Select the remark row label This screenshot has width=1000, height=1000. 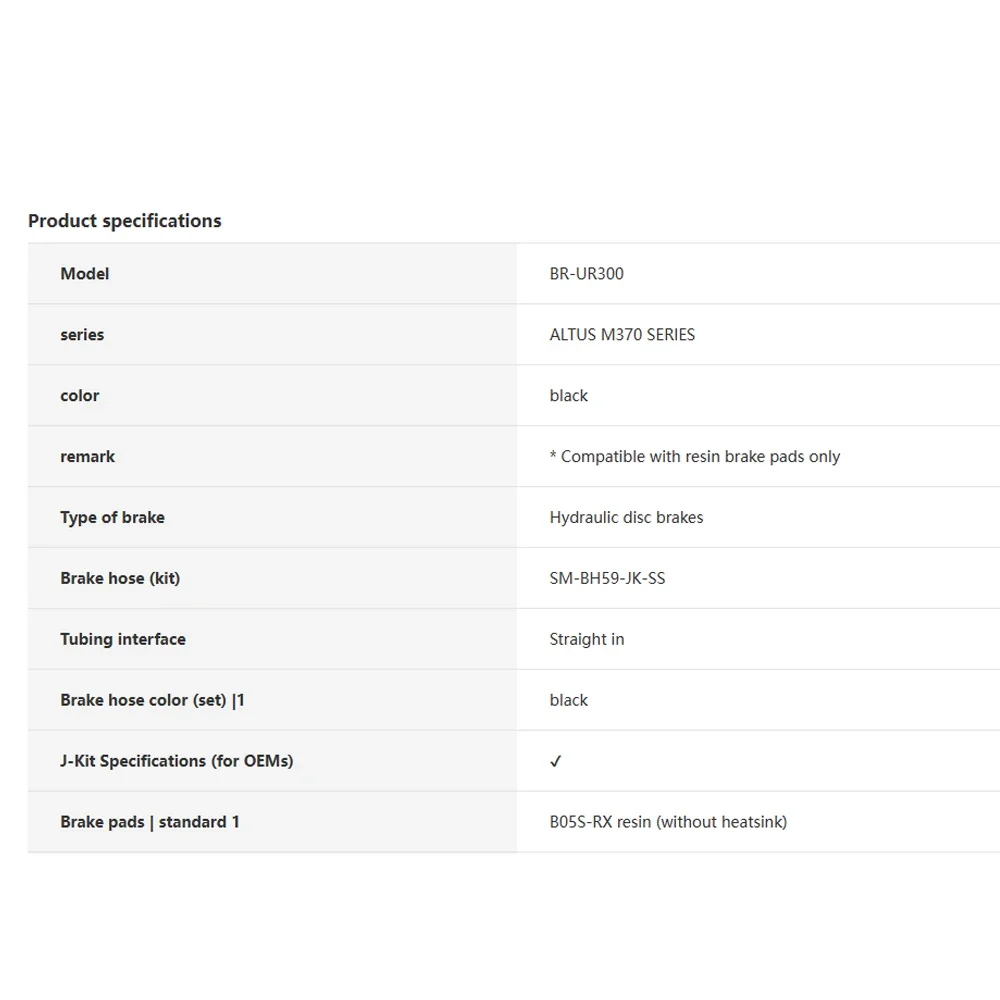(x=88, y=457)
